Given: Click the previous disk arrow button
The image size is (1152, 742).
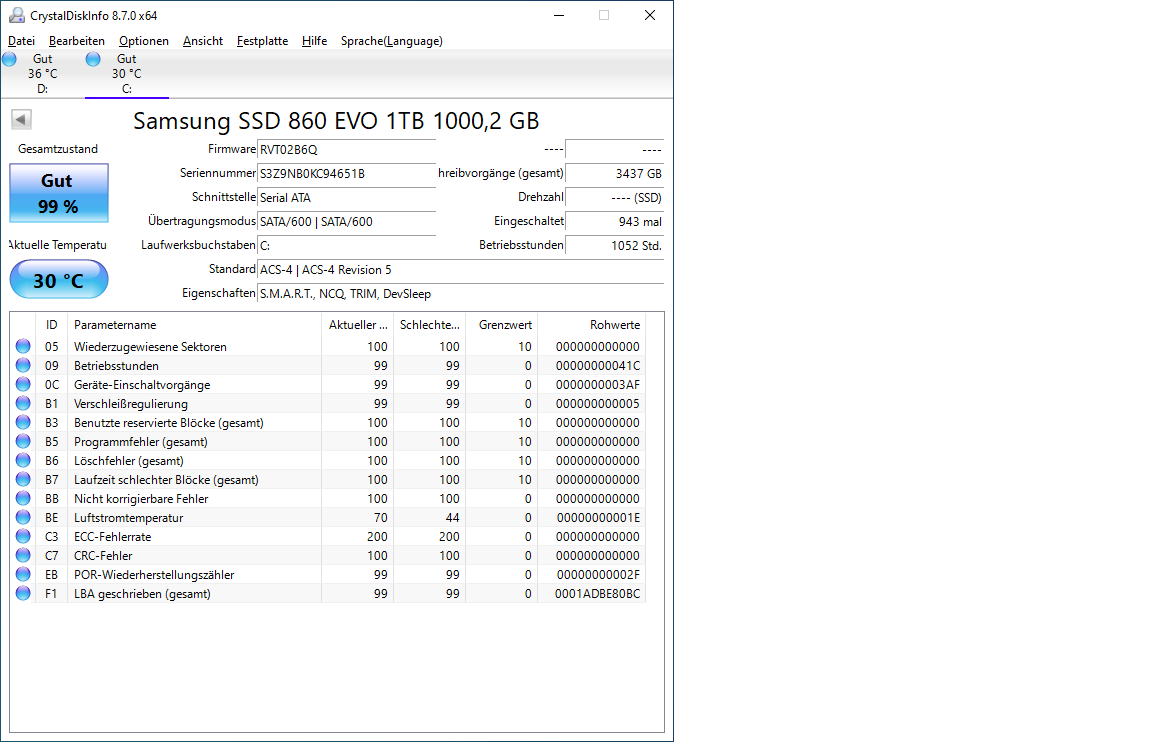Looking at the screenshot, I should (x=21, y=119).
